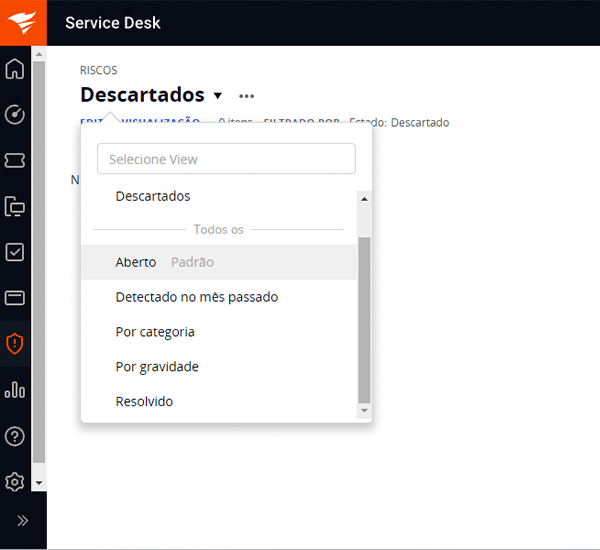Click dropdown list scroll up arrow
Screen dimensions: 600x550
[x=364, y=199]
